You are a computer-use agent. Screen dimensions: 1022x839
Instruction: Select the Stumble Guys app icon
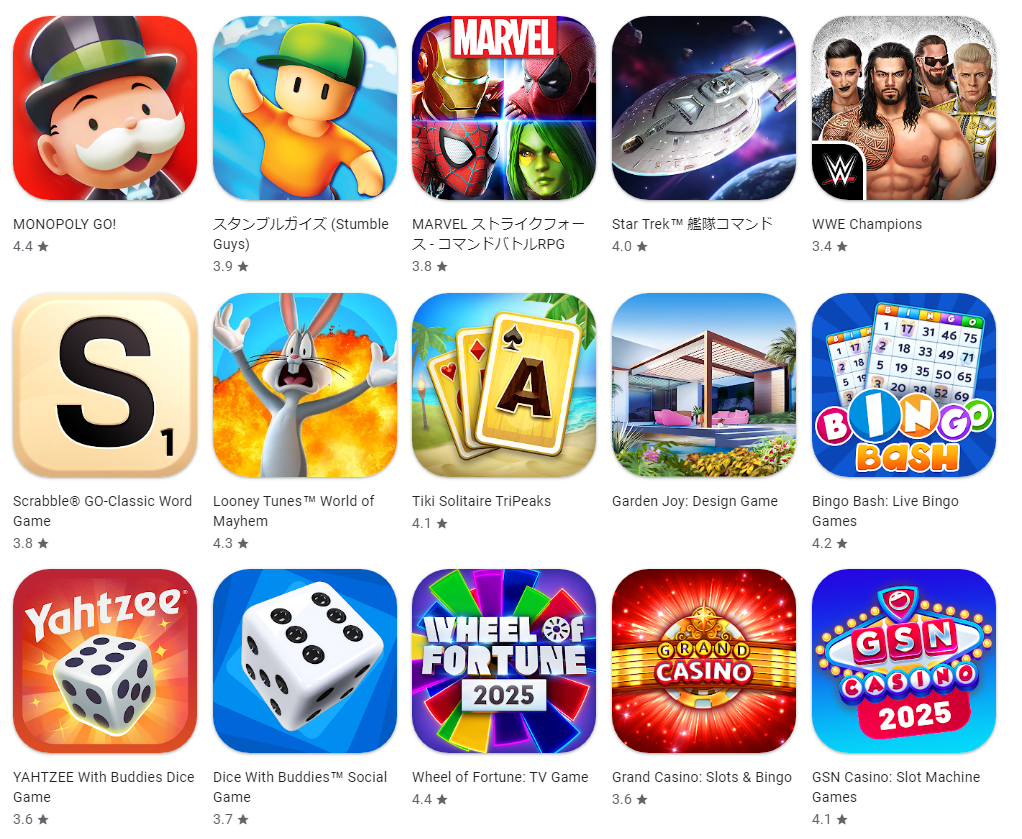tap(304, 108)
